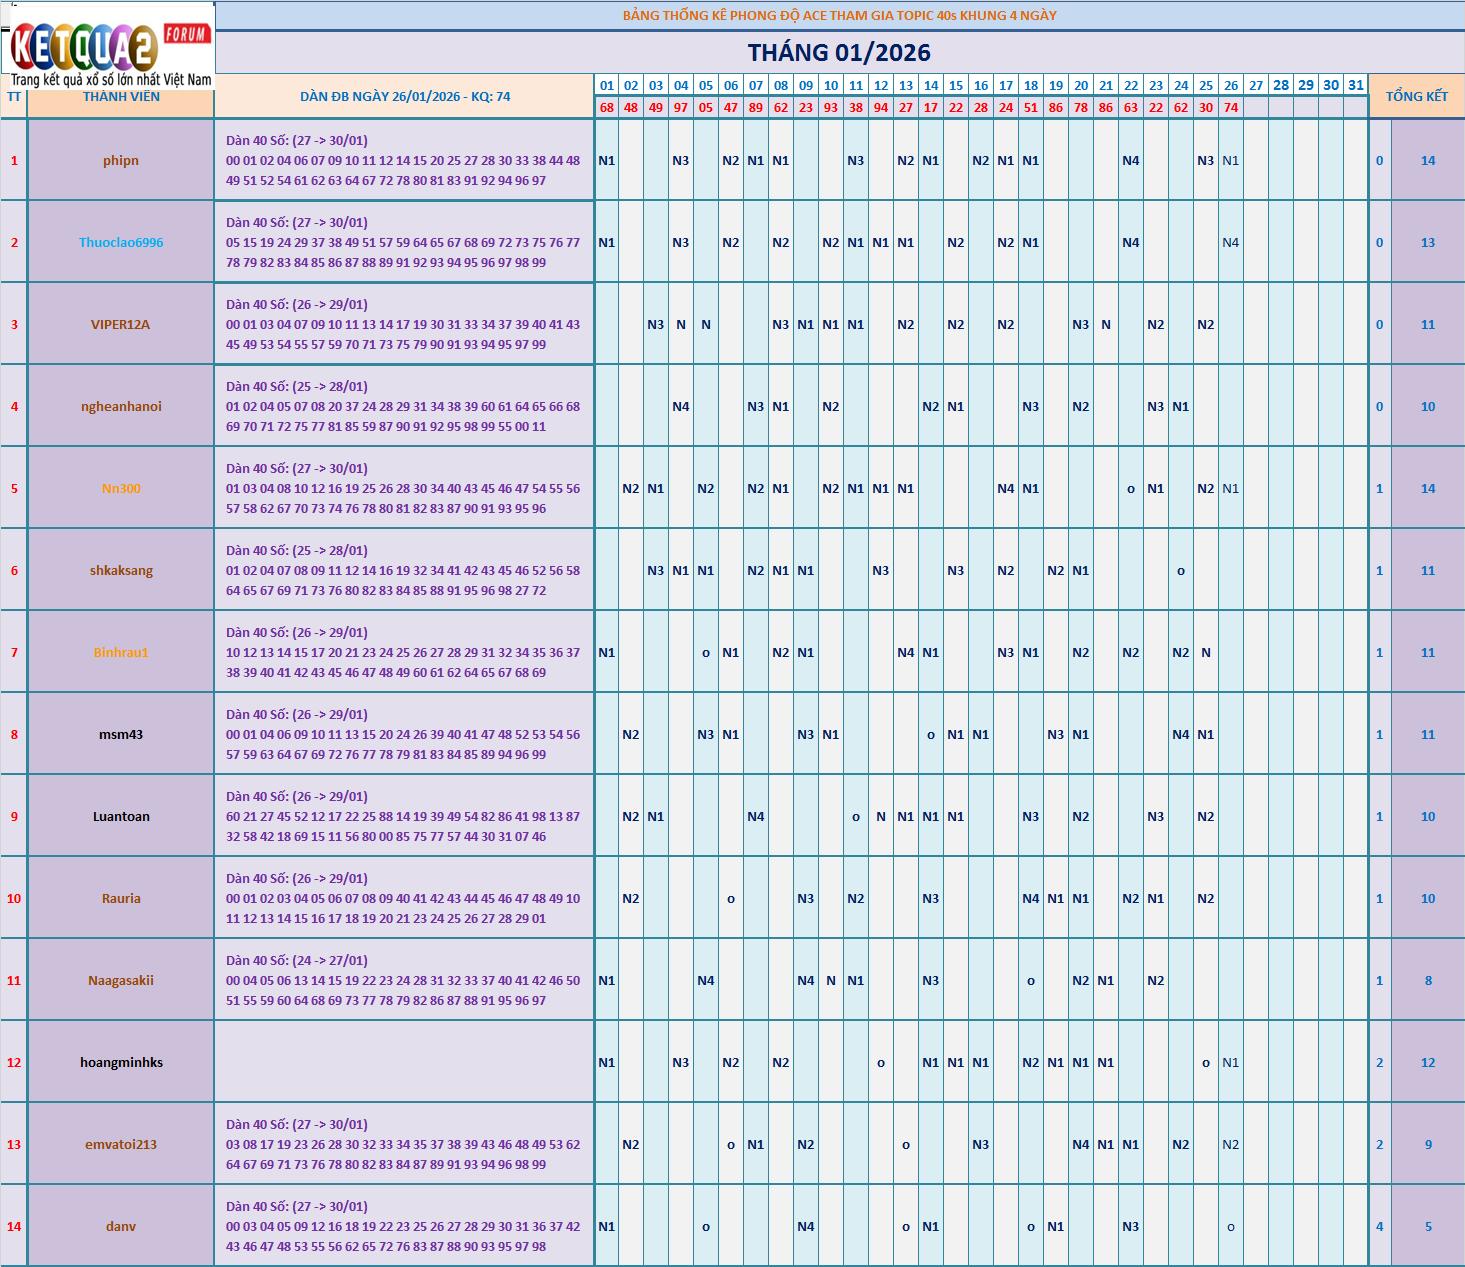This screenshot has height=1267, width=1465.
Task: Click the THÀNH VIÊN column header
Action: tap(121, 97)
